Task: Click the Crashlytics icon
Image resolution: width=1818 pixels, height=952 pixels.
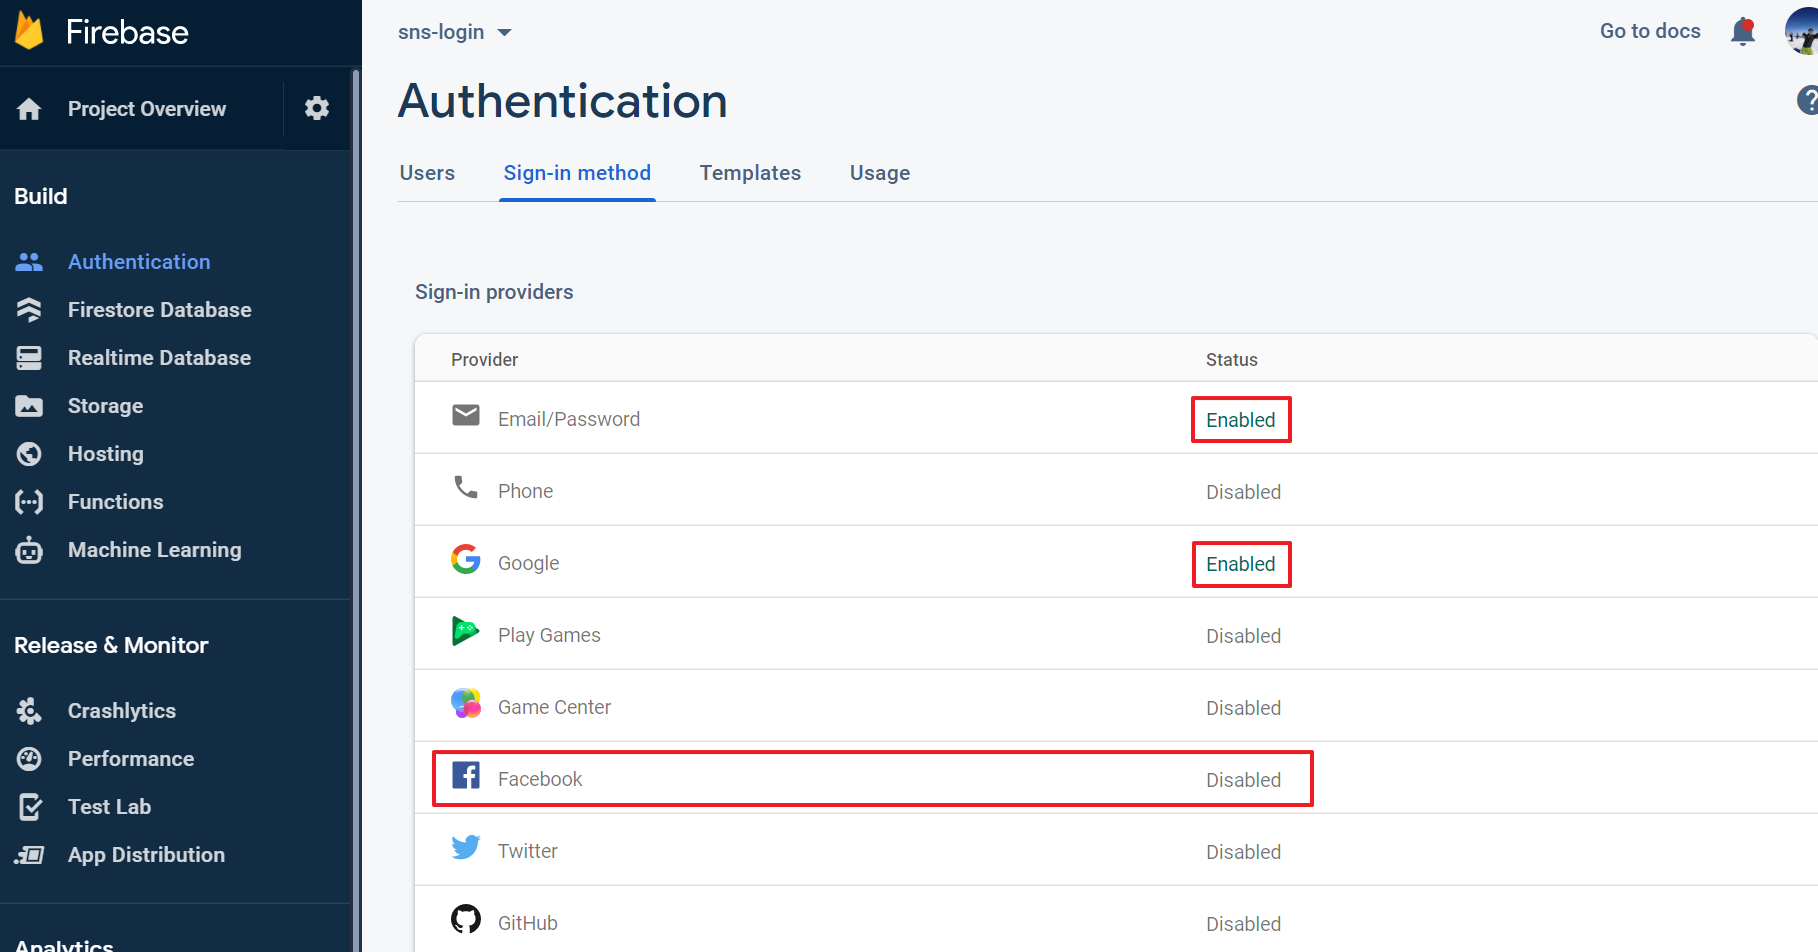Action: pos(29,711)
